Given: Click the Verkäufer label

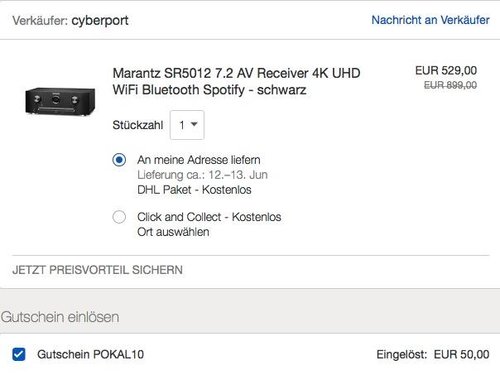Looking at the screenshot, I should (x=40, y=21).
